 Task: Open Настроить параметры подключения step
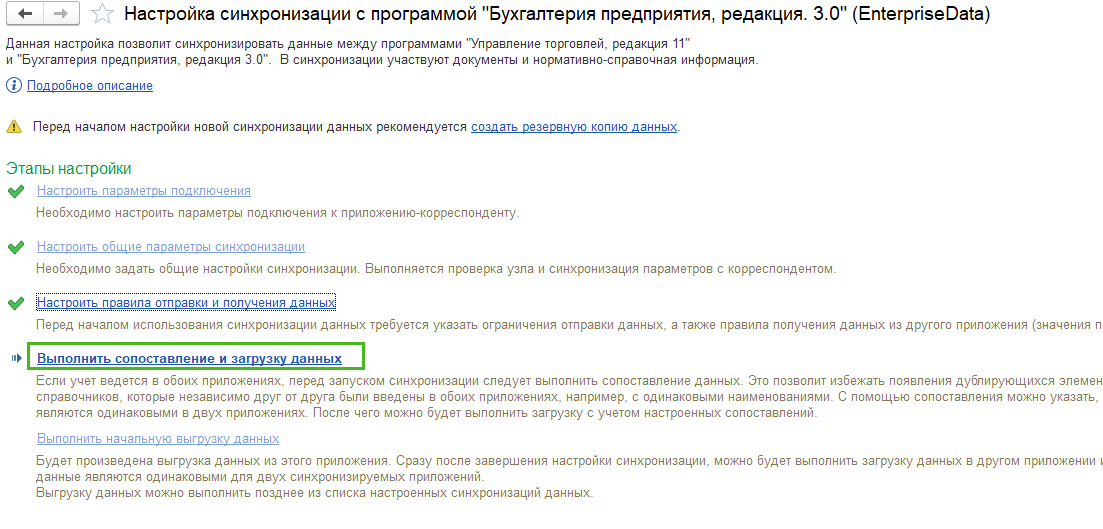tap(144, 191)
